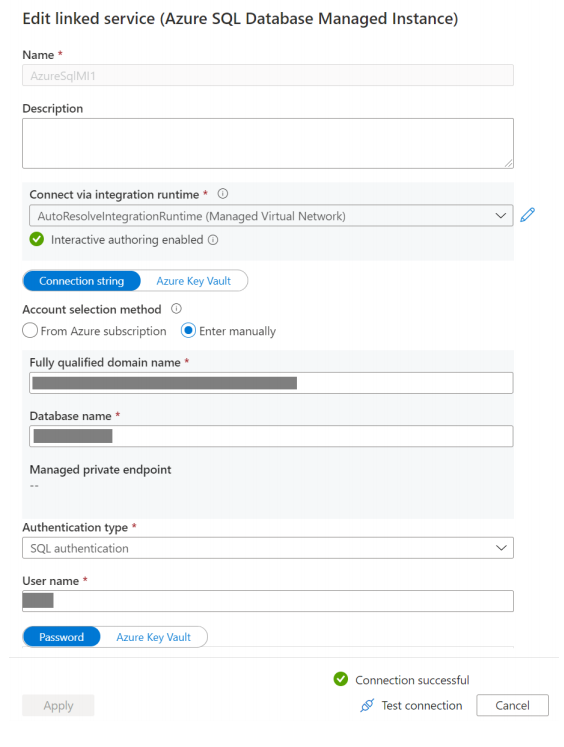Choose Azure Key Vault for password
This screenshot has height=747, width=564.
click(153, 637)
